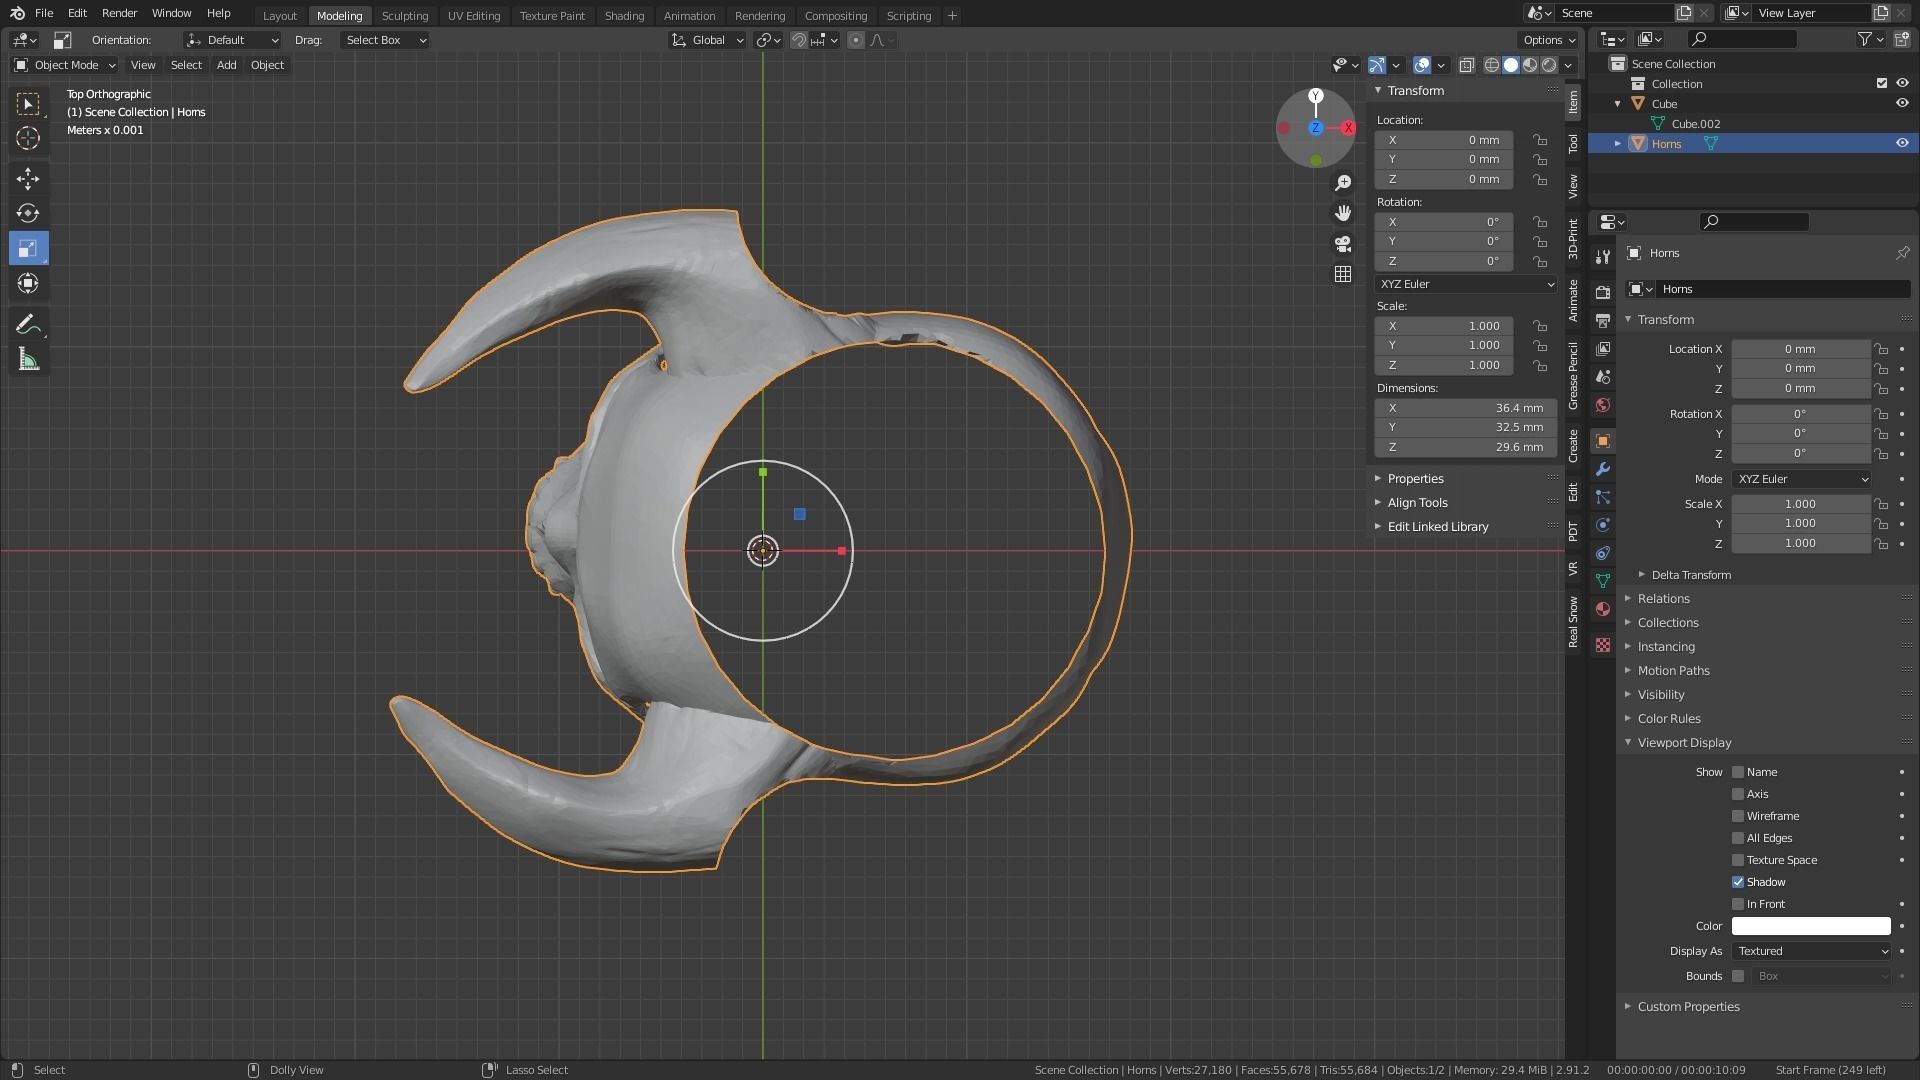Viewport: 1920px width, 1080px height.
Task: Open Particles properties tab
Action: [1603, 497]
